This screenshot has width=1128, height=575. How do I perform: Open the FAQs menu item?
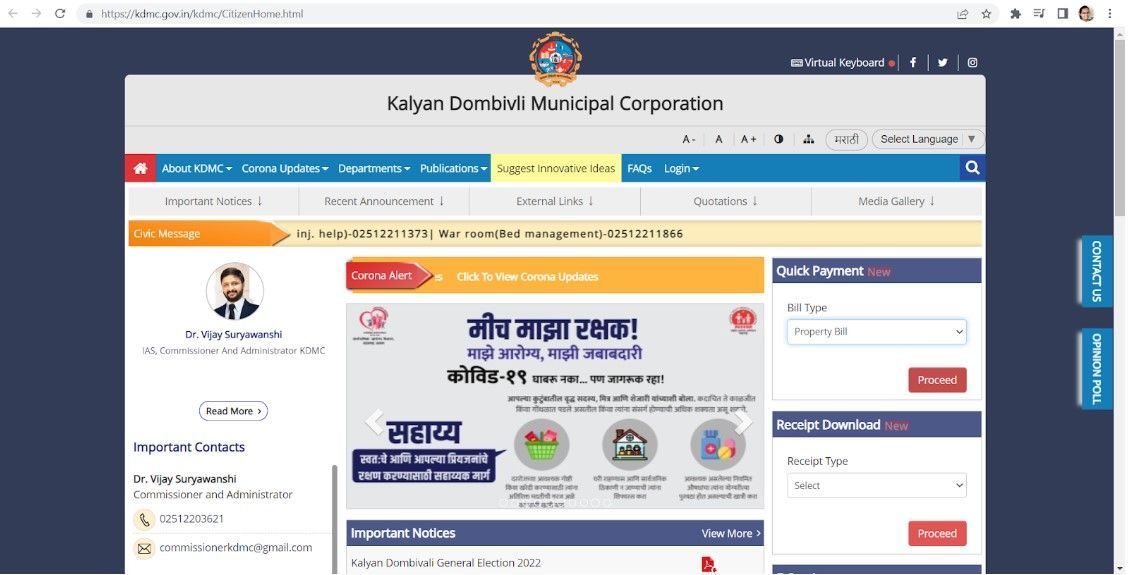click(640, 168)
